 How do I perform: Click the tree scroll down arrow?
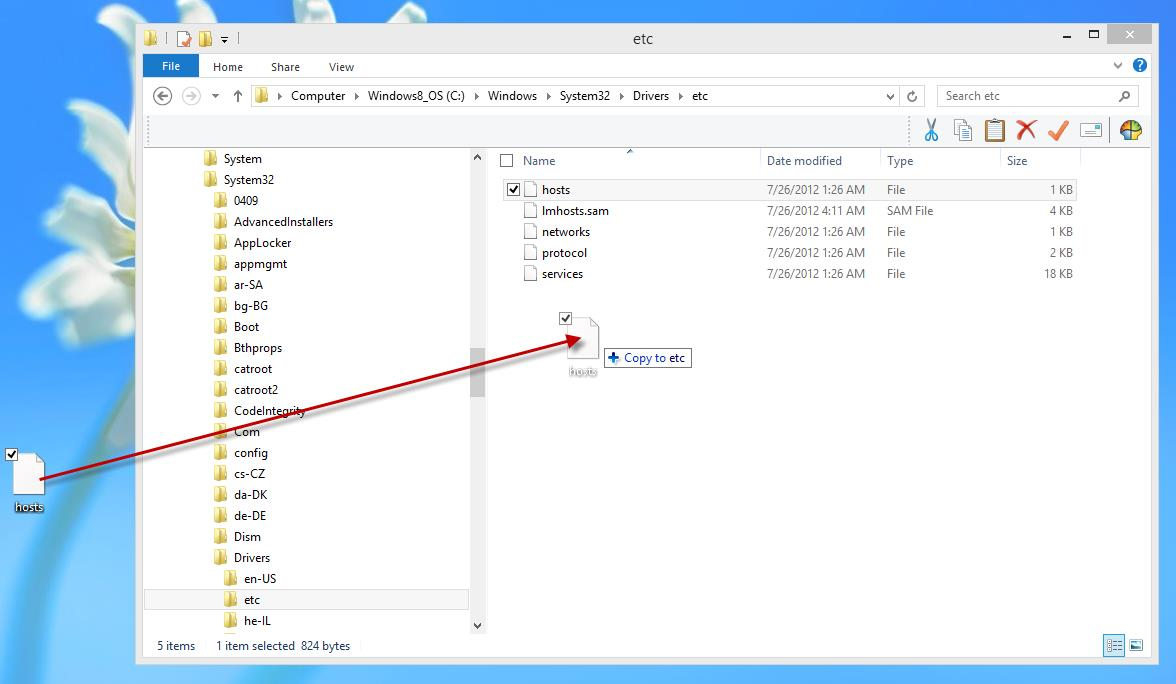(477, 625)
